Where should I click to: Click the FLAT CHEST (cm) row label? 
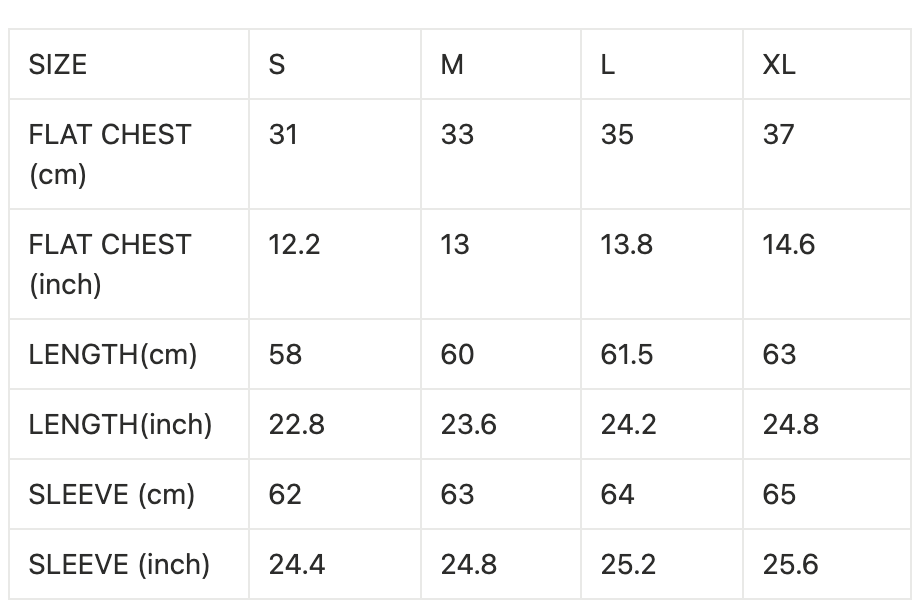tap(109, 154)
